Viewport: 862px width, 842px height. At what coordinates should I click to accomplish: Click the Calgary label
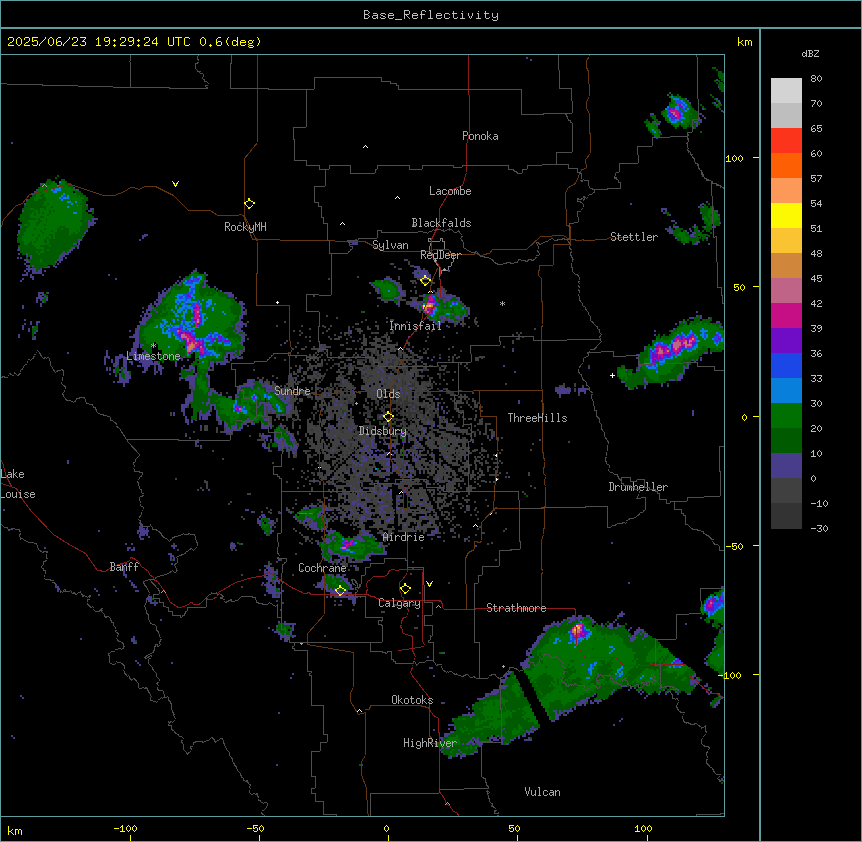[400, 603]
